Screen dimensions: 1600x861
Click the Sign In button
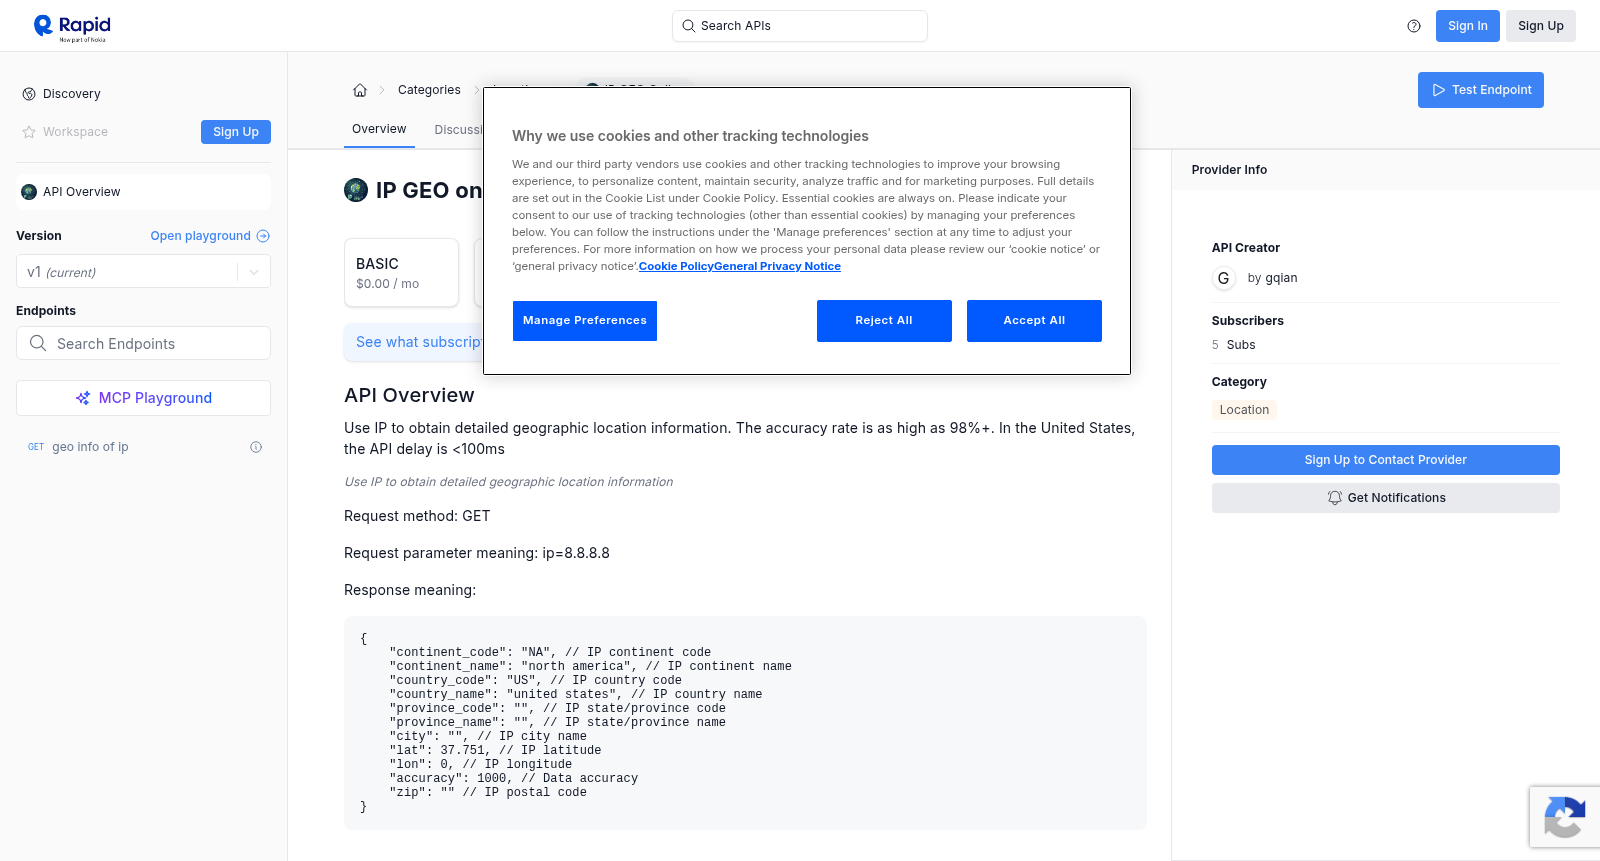point(1467,26)
